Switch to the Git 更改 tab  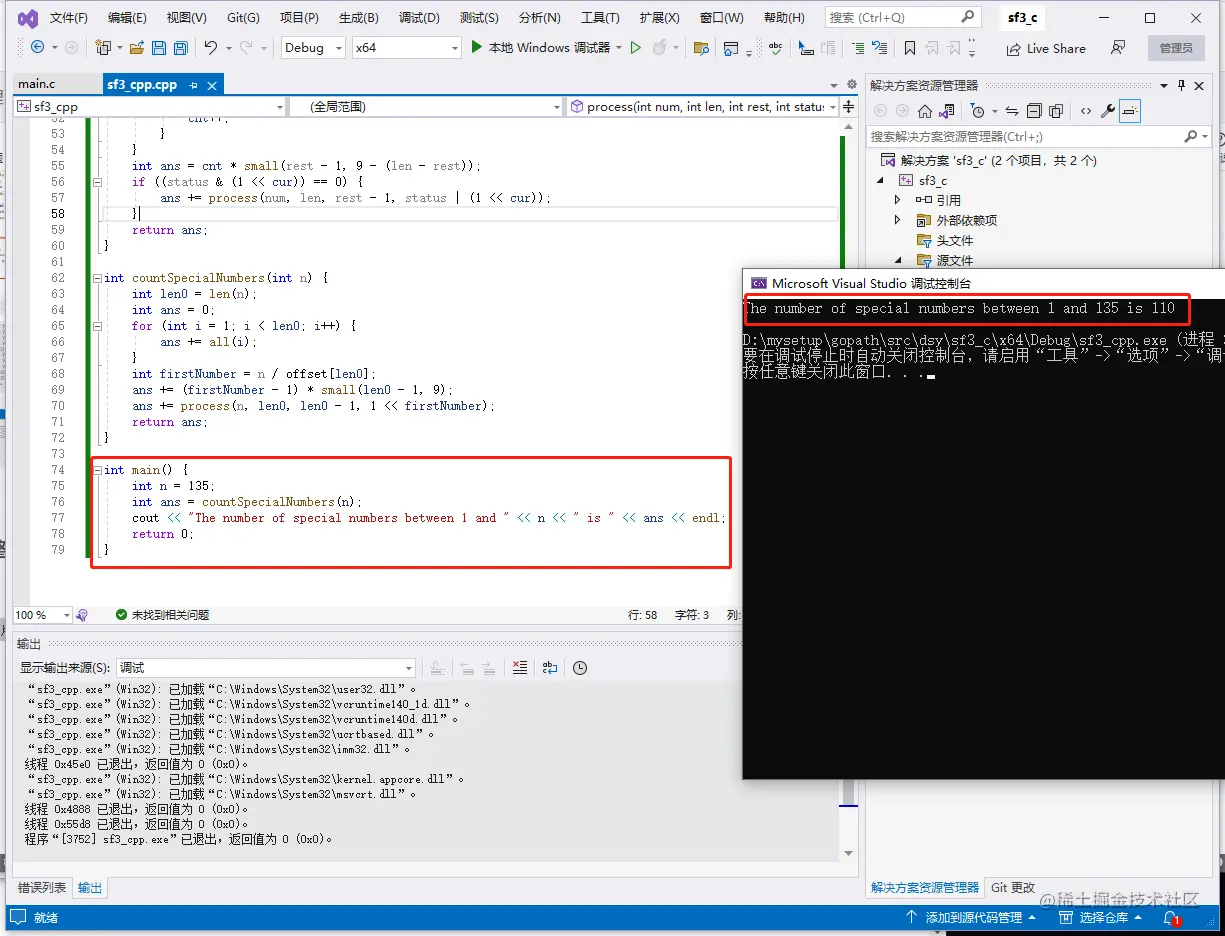coord(1013,887)
